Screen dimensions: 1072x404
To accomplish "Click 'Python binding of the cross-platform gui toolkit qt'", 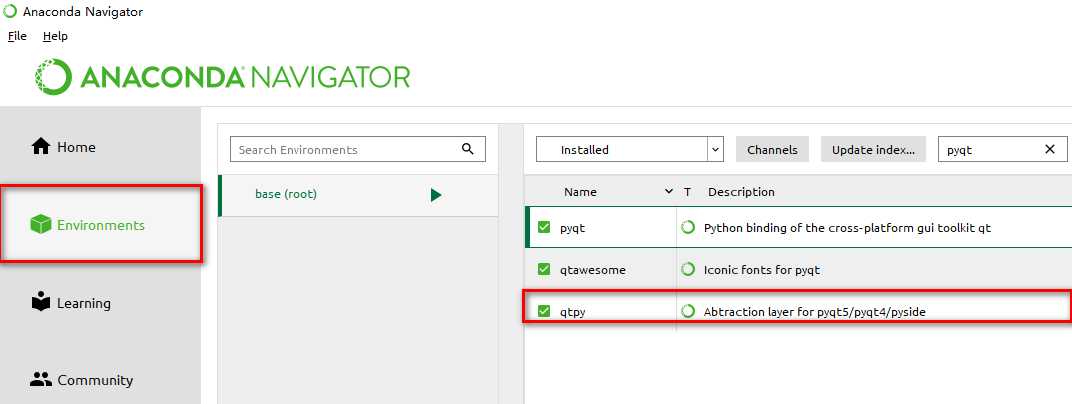I will (847, 228).
